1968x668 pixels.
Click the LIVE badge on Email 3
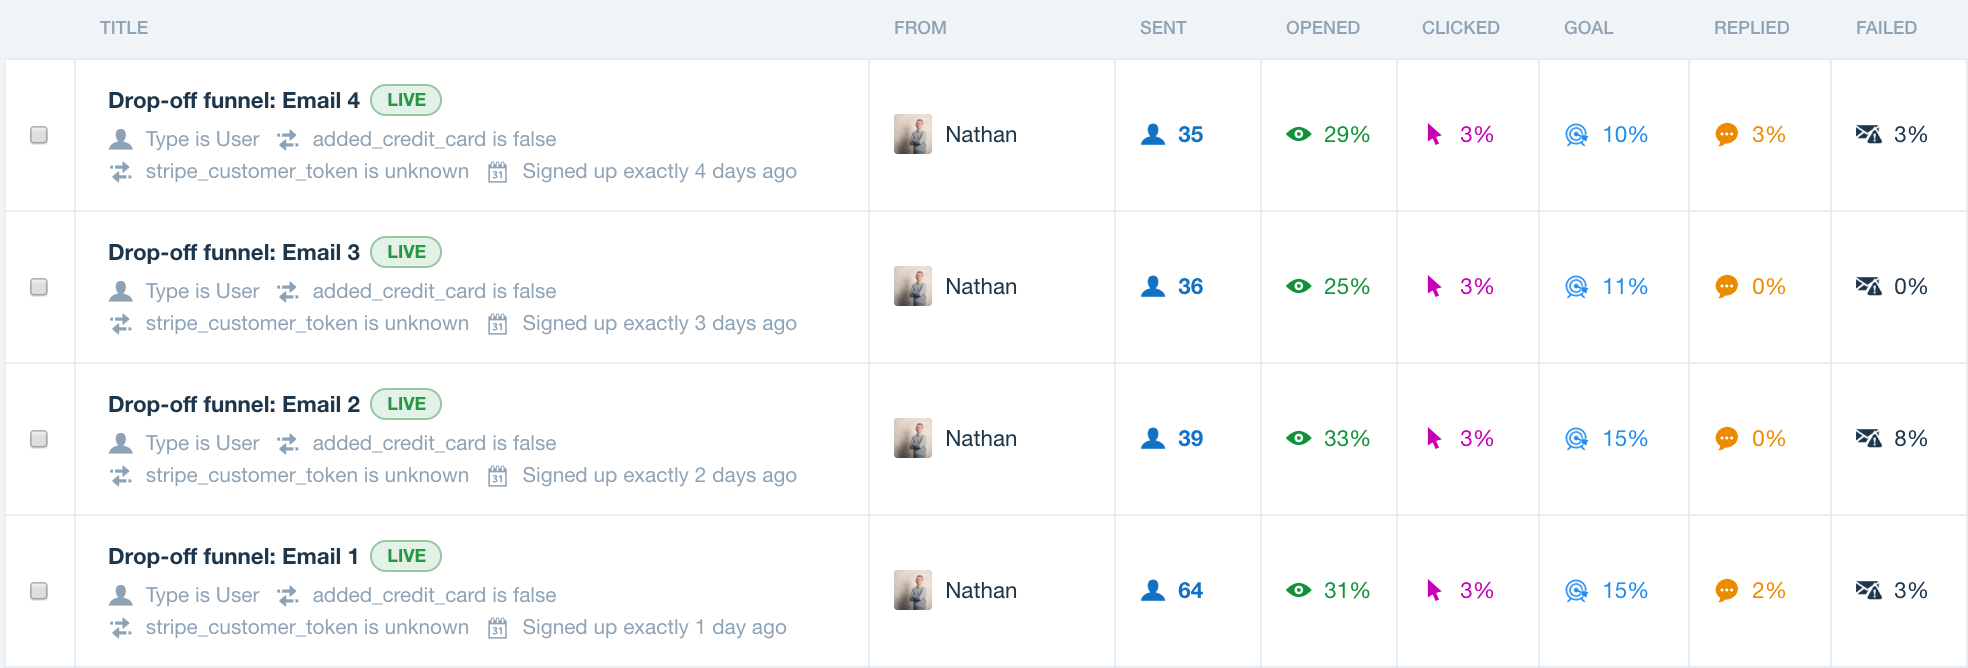[x=406, y=252]
